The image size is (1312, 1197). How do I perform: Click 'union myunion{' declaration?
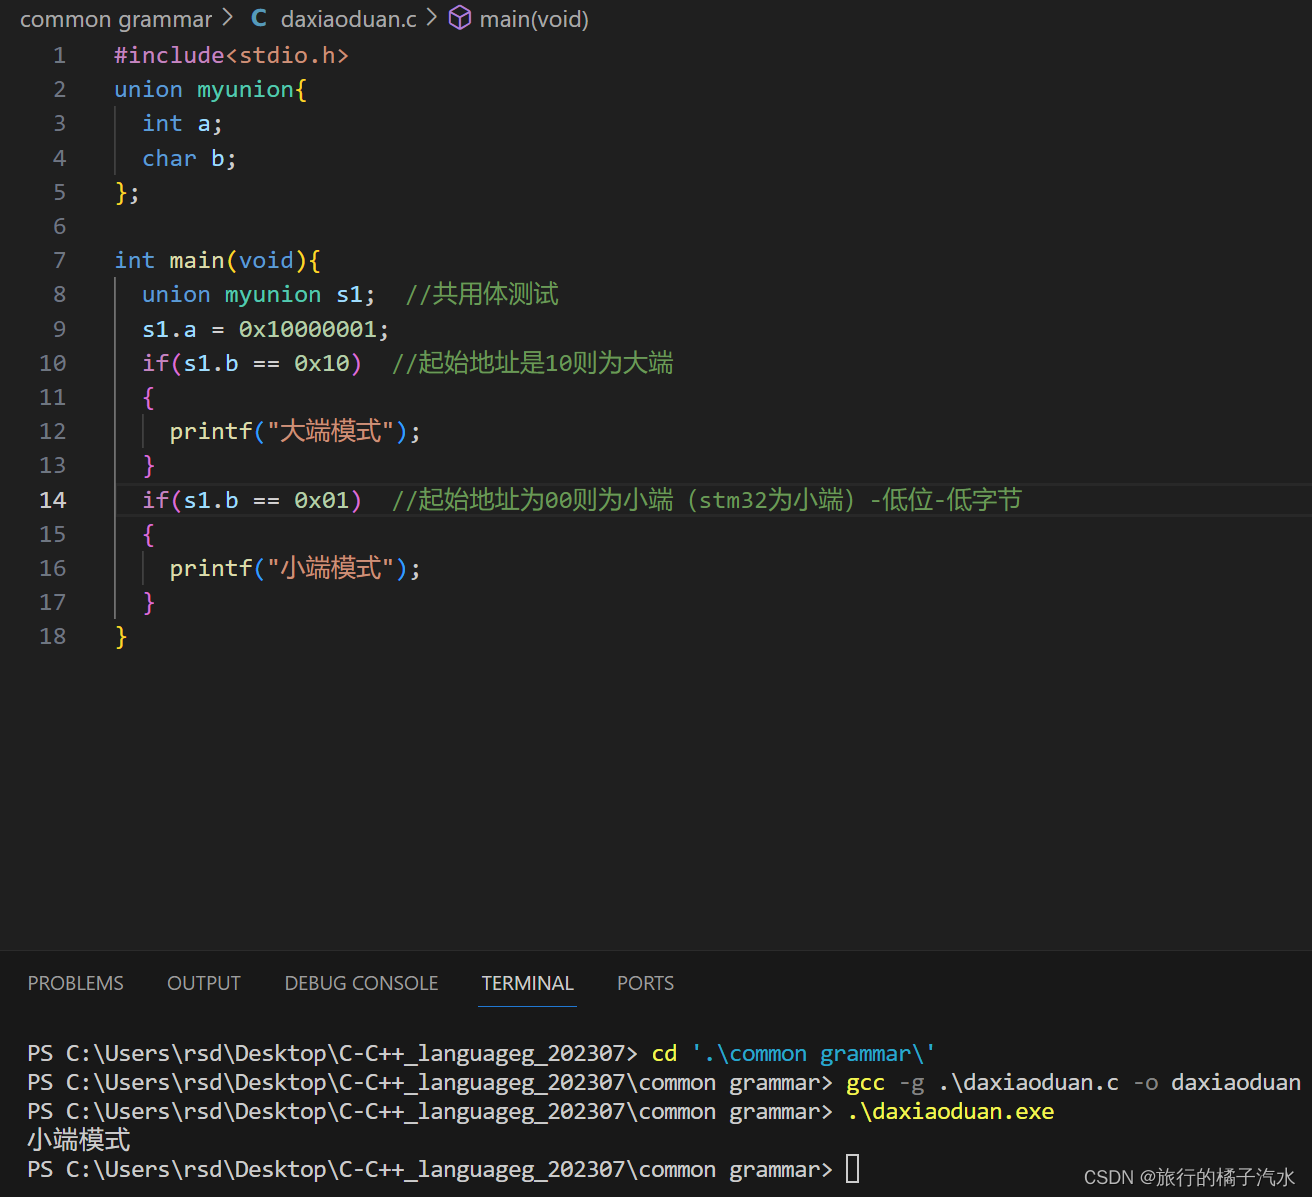tap(211, 89)
